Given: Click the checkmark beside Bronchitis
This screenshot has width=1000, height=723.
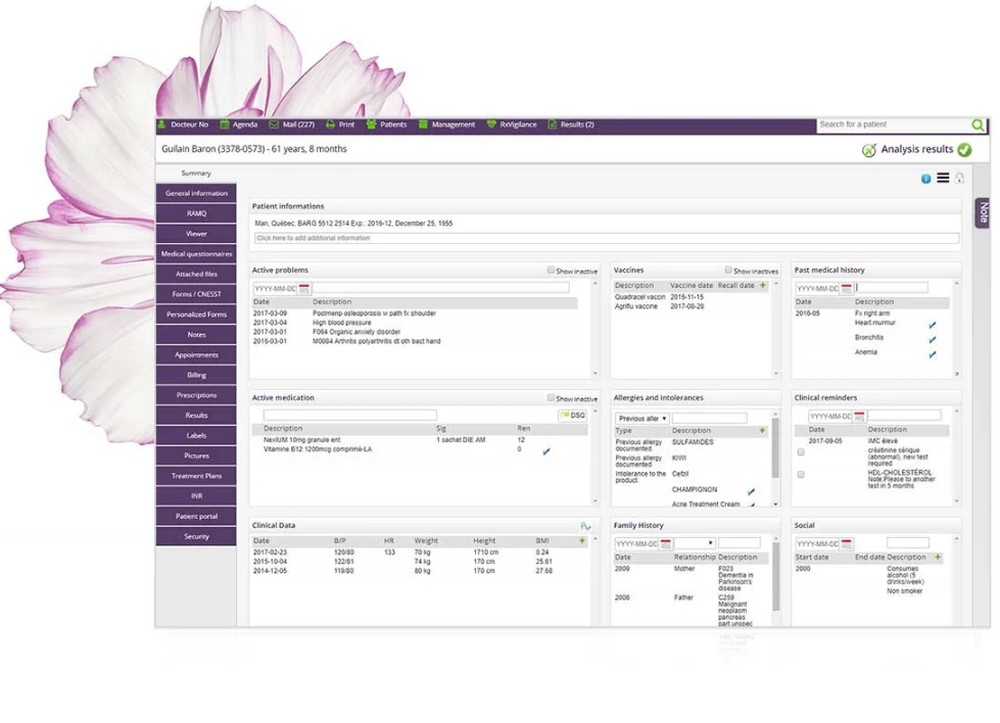Looking at the screenshot, I should coord(932,340).
